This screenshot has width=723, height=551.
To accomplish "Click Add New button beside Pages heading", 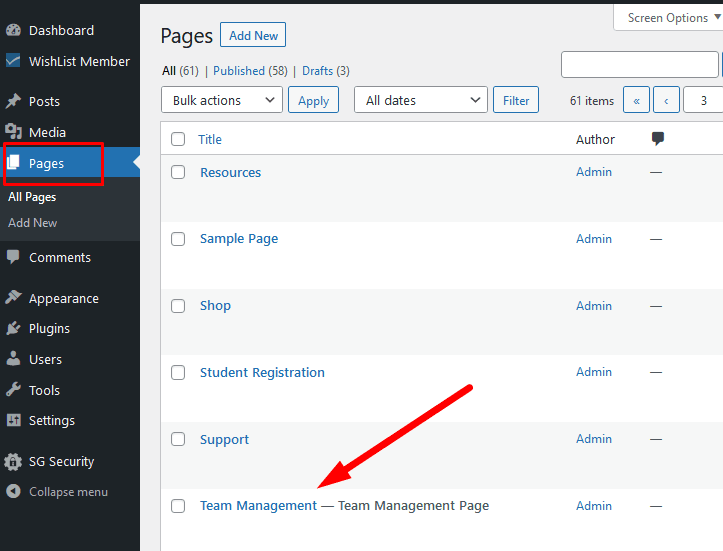I will [253, 35].
